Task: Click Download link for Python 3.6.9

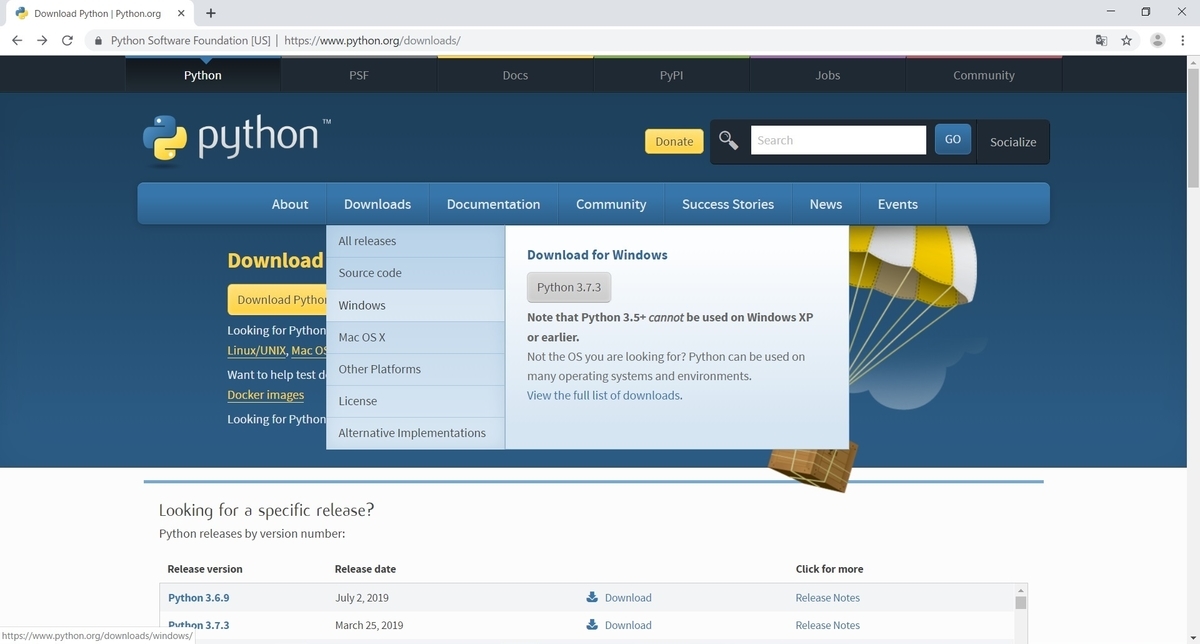Action: 628,597
